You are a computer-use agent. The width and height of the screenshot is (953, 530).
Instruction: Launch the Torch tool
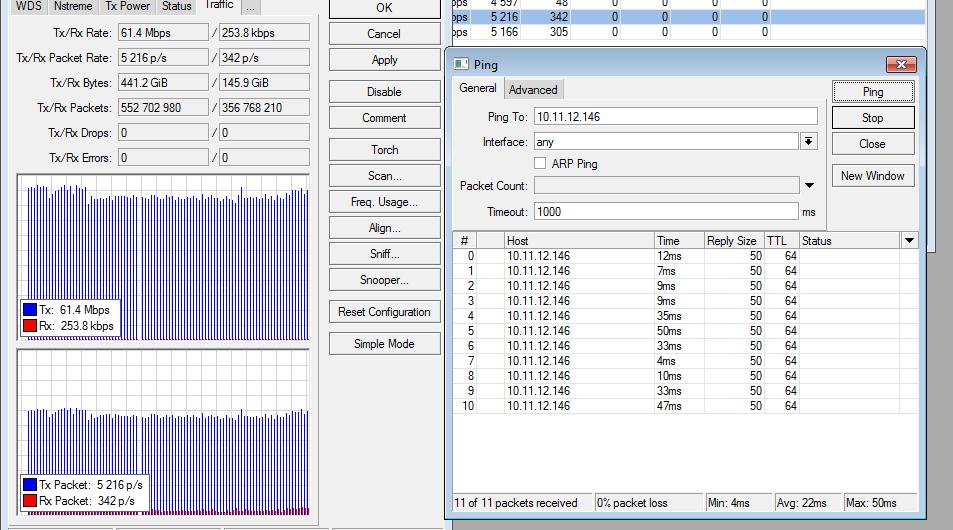384,150
